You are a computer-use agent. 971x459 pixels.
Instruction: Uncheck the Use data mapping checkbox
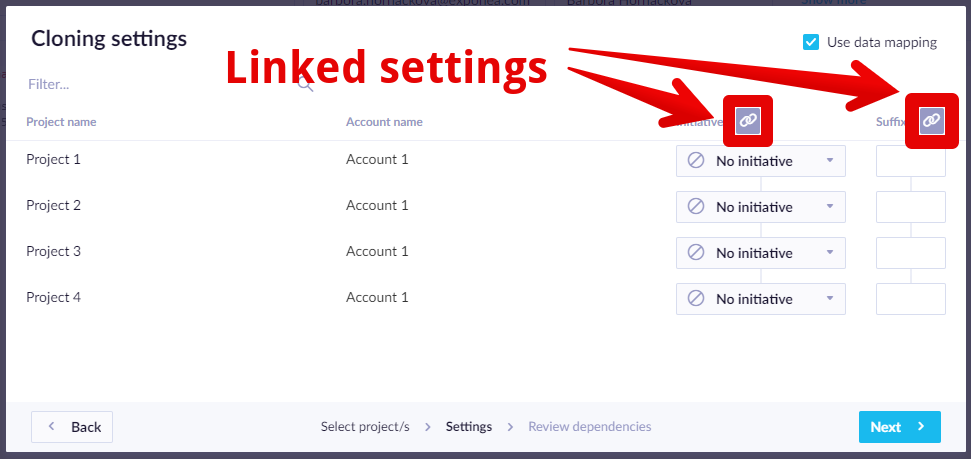pyautogui.click(x=811, y=42)
